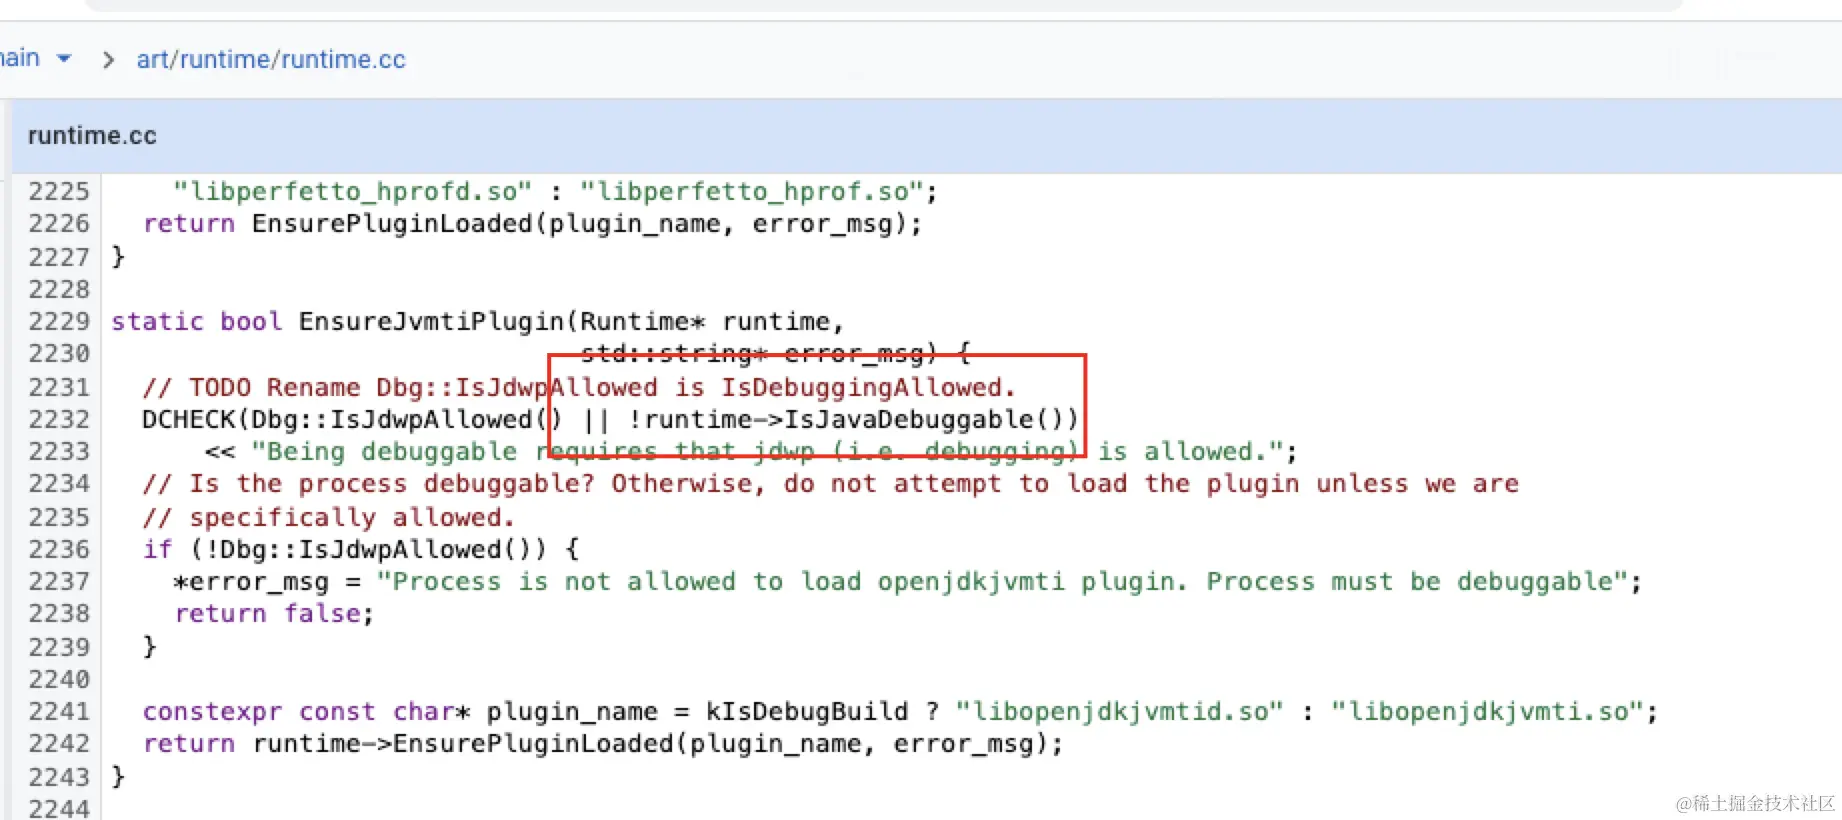Click line number 2227
Screen dimensions: 1842x820
point(59,257)
